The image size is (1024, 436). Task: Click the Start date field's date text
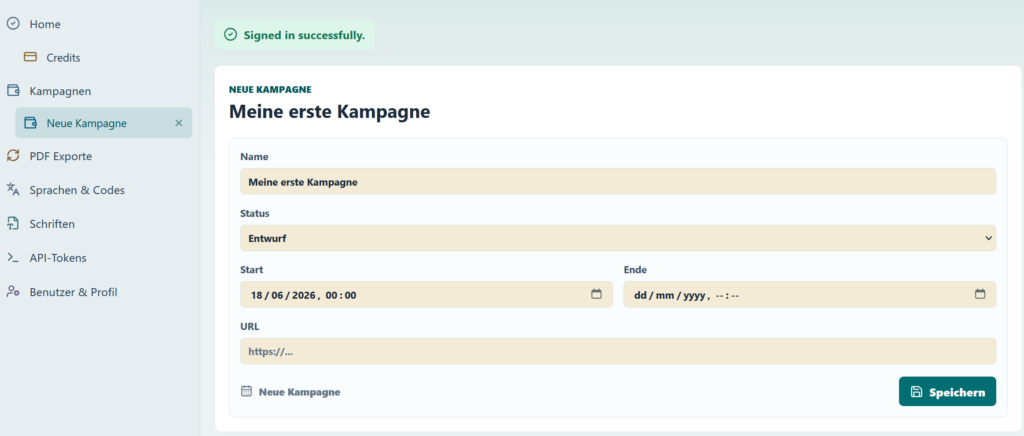[304, 295]
